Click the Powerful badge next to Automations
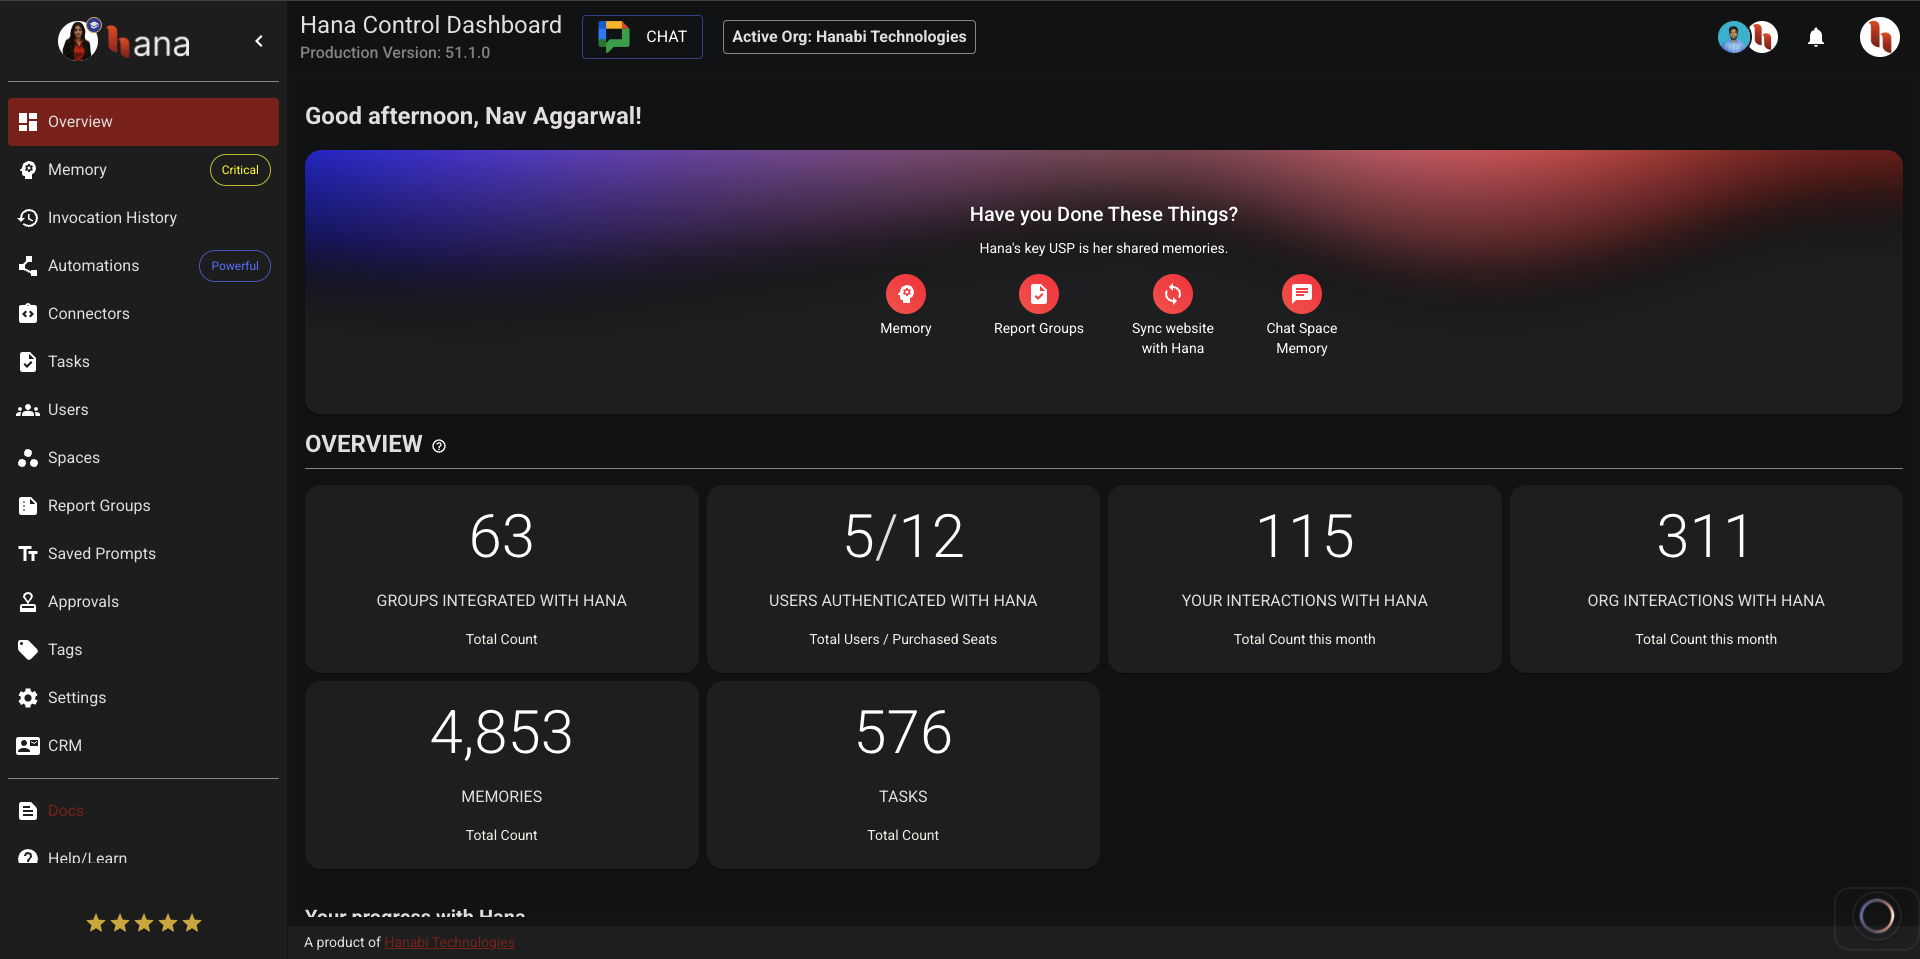The image size is (1920, 959). pyautogui.click(x=235, y=266)
